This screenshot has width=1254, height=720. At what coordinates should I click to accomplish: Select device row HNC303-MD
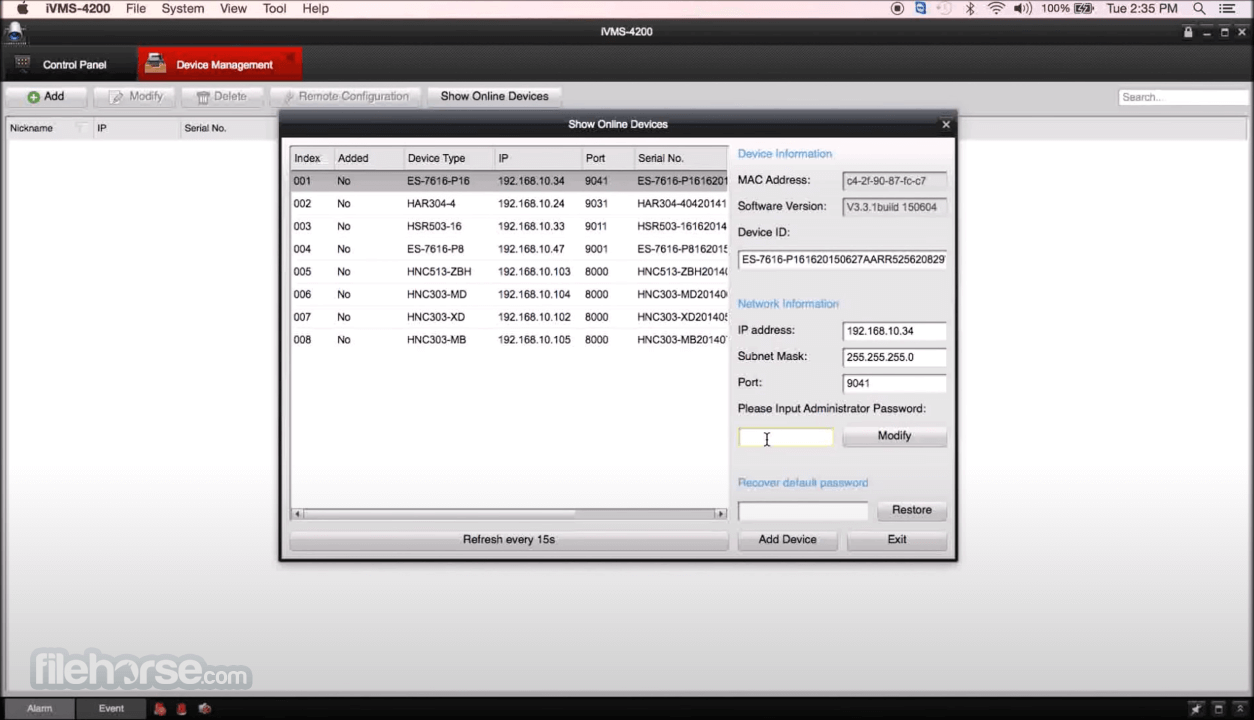coord(509,295)
